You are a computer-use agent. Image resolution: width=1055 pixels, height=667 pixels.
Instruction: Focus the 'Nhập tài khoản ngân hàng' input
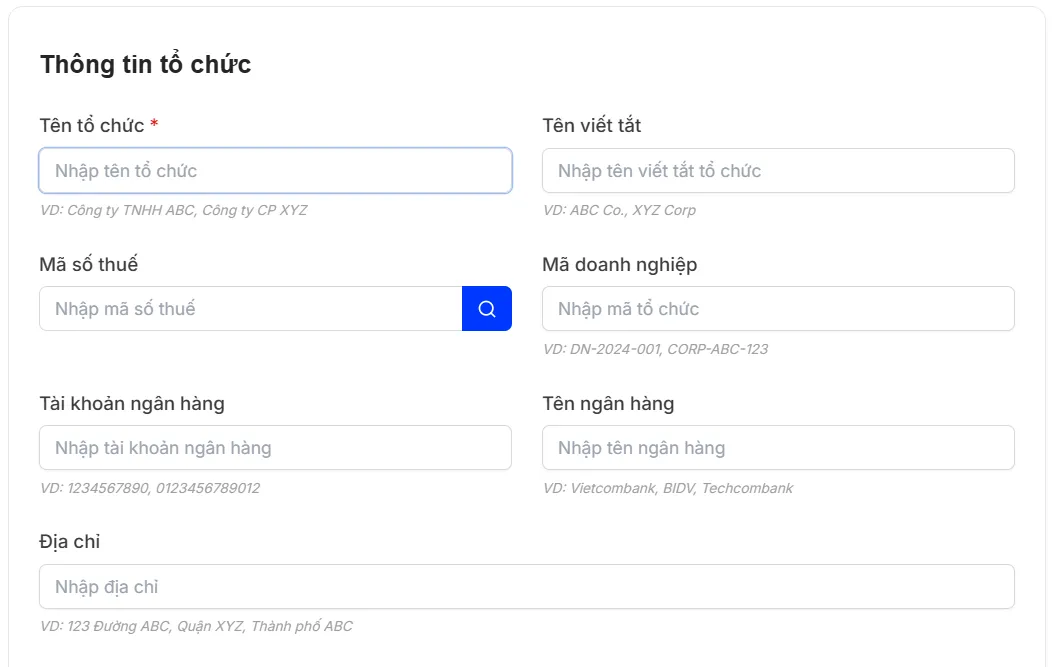pos(275,448)
